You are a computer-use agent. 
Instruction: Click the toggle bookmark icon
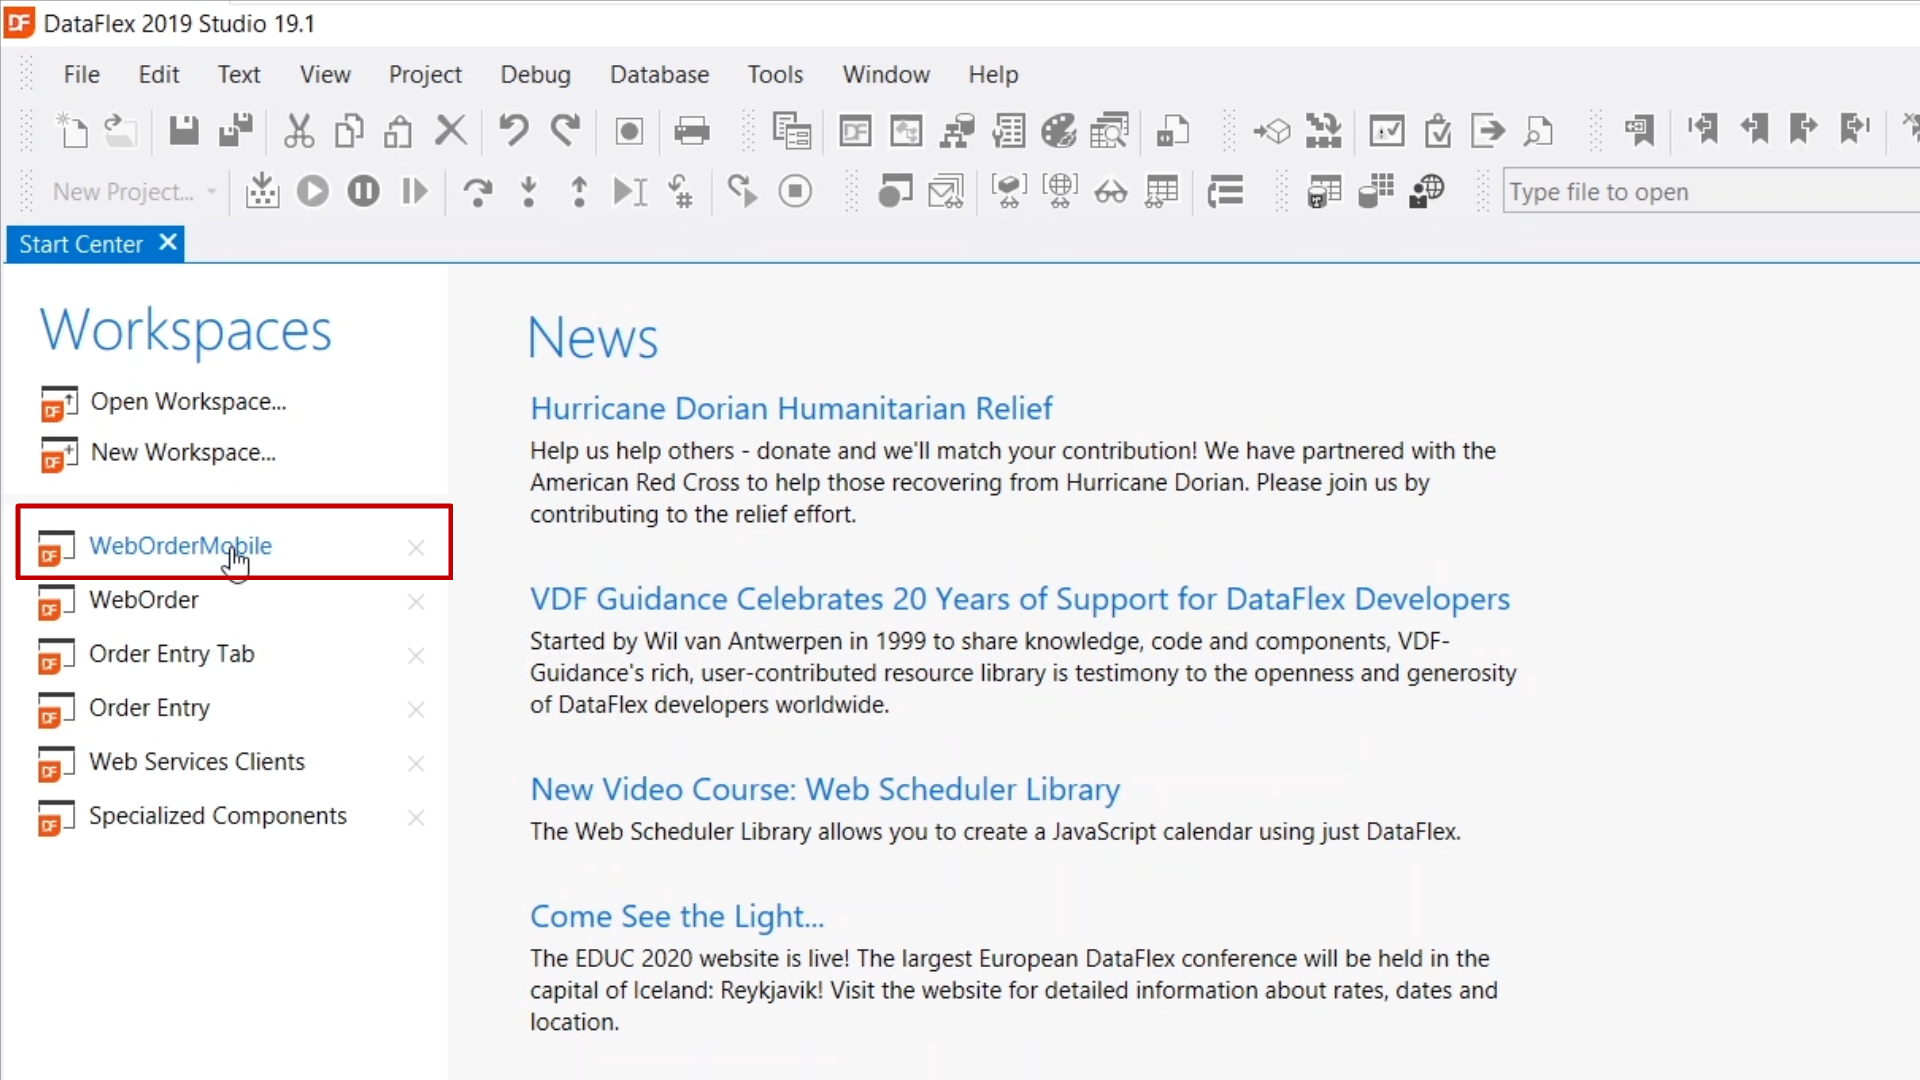[1639, 131]
